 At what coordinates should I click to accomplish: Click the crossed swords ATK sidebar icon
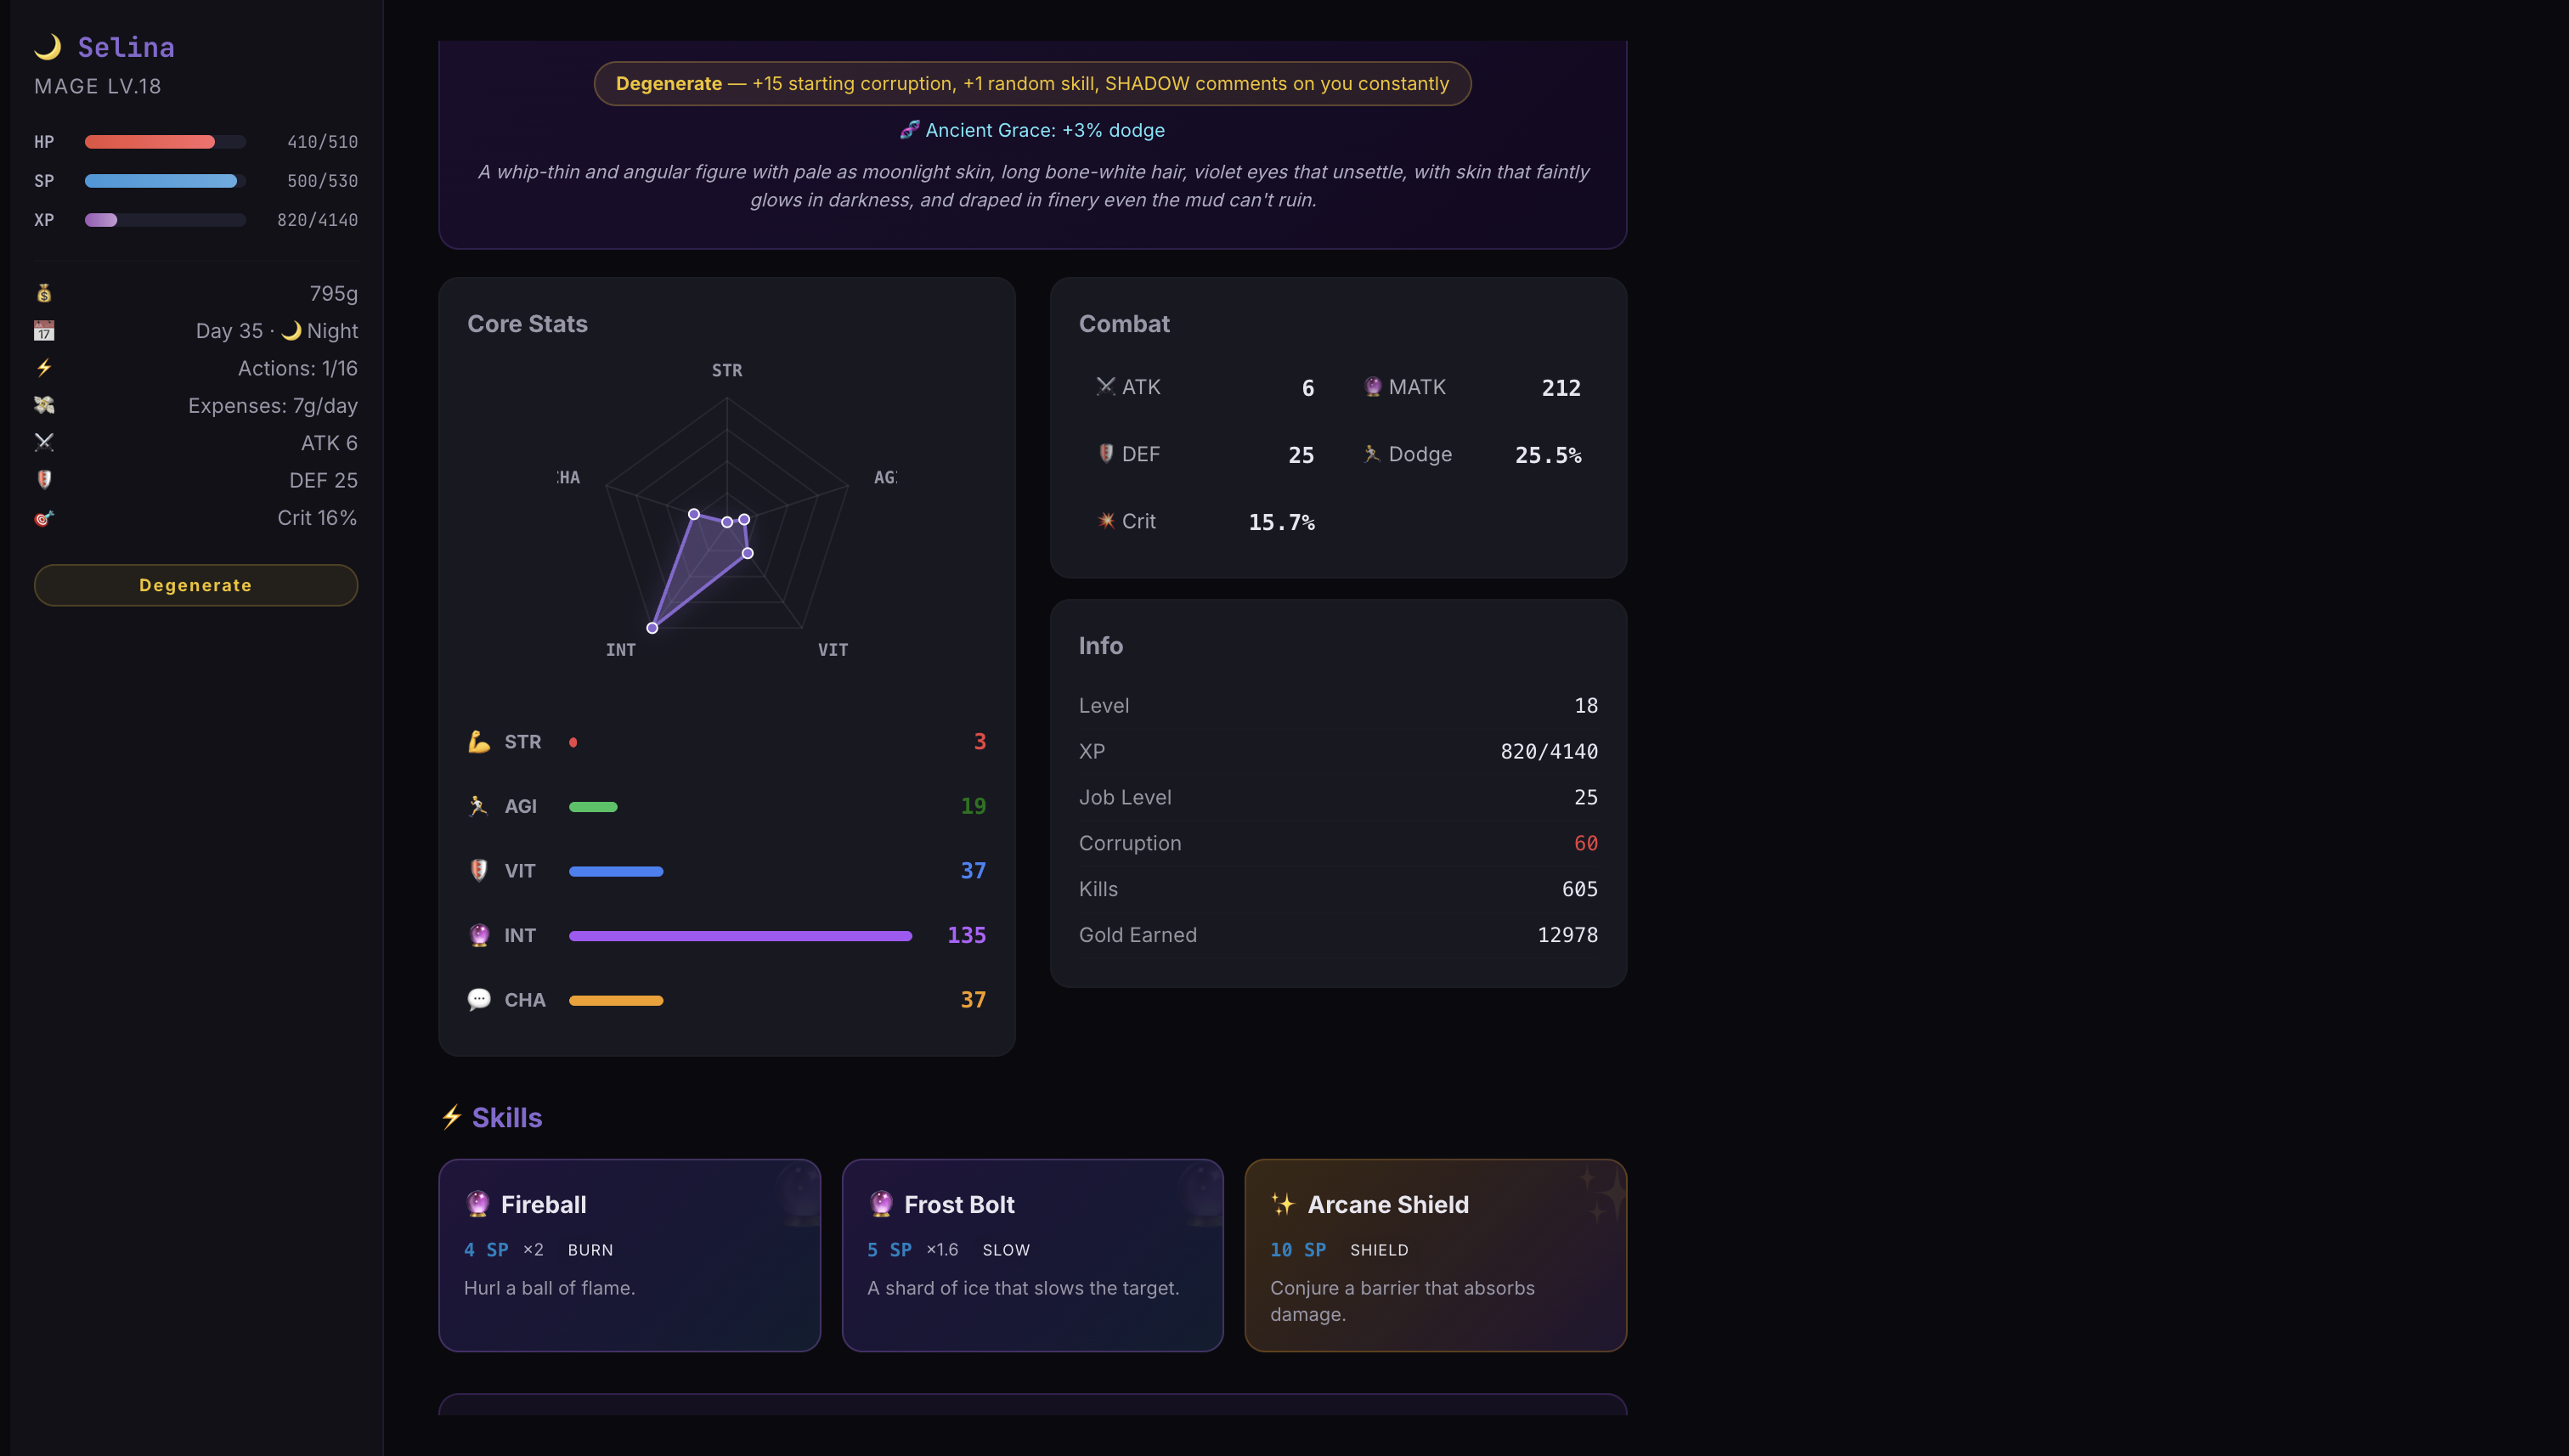[x=44, y=442]
